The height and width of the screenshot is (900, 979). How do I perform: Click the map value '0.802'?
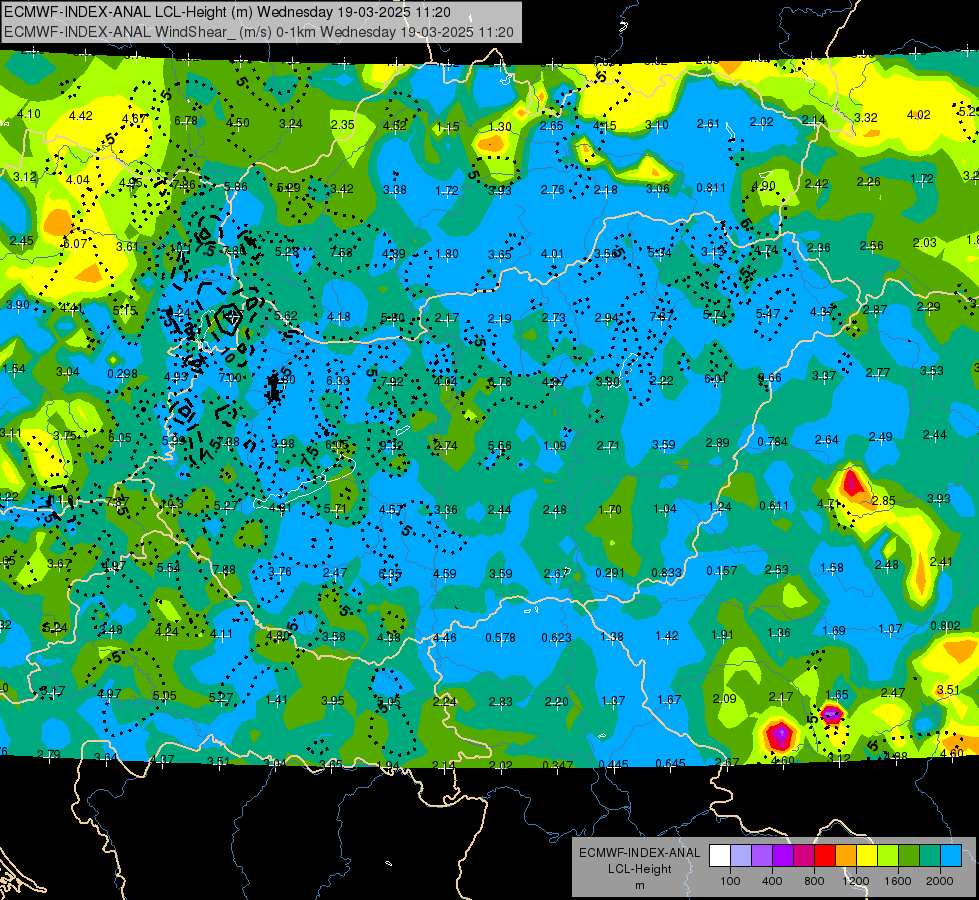pyautogui.click(x=945, y=626)
